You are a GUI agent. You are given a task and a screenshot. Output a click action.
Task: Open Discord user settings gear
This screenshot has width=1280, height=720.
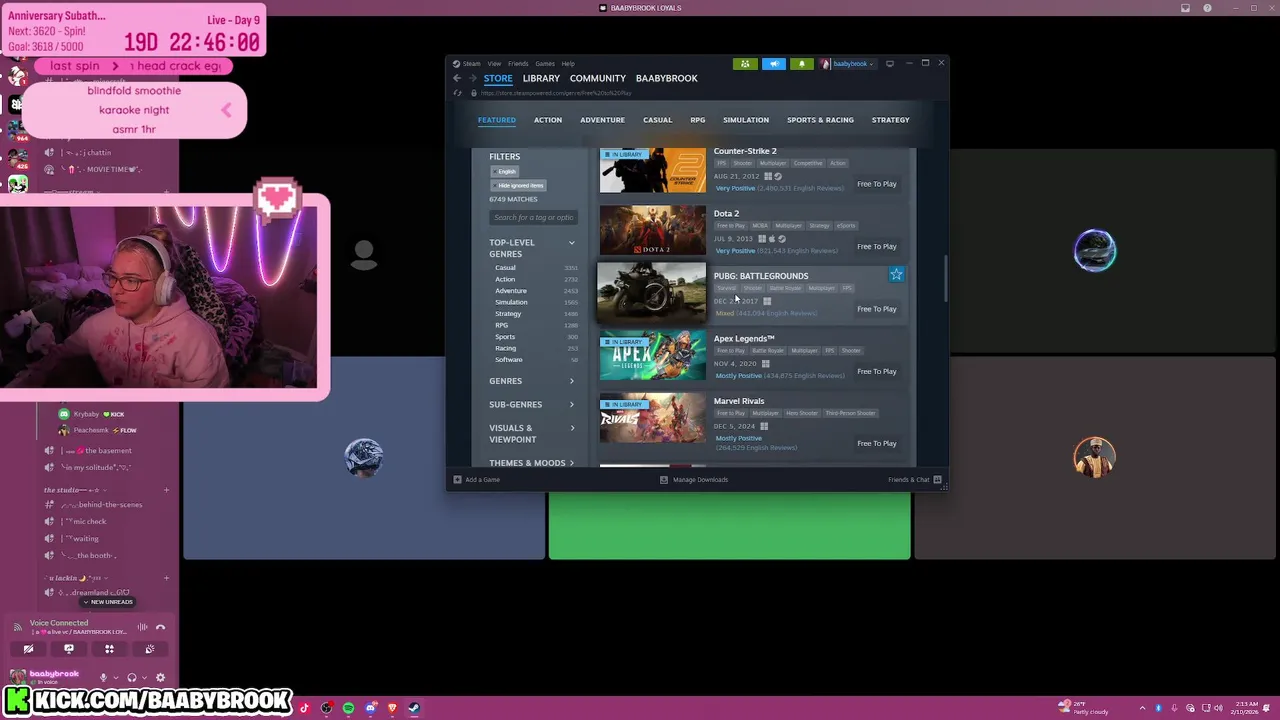(160, 677)
